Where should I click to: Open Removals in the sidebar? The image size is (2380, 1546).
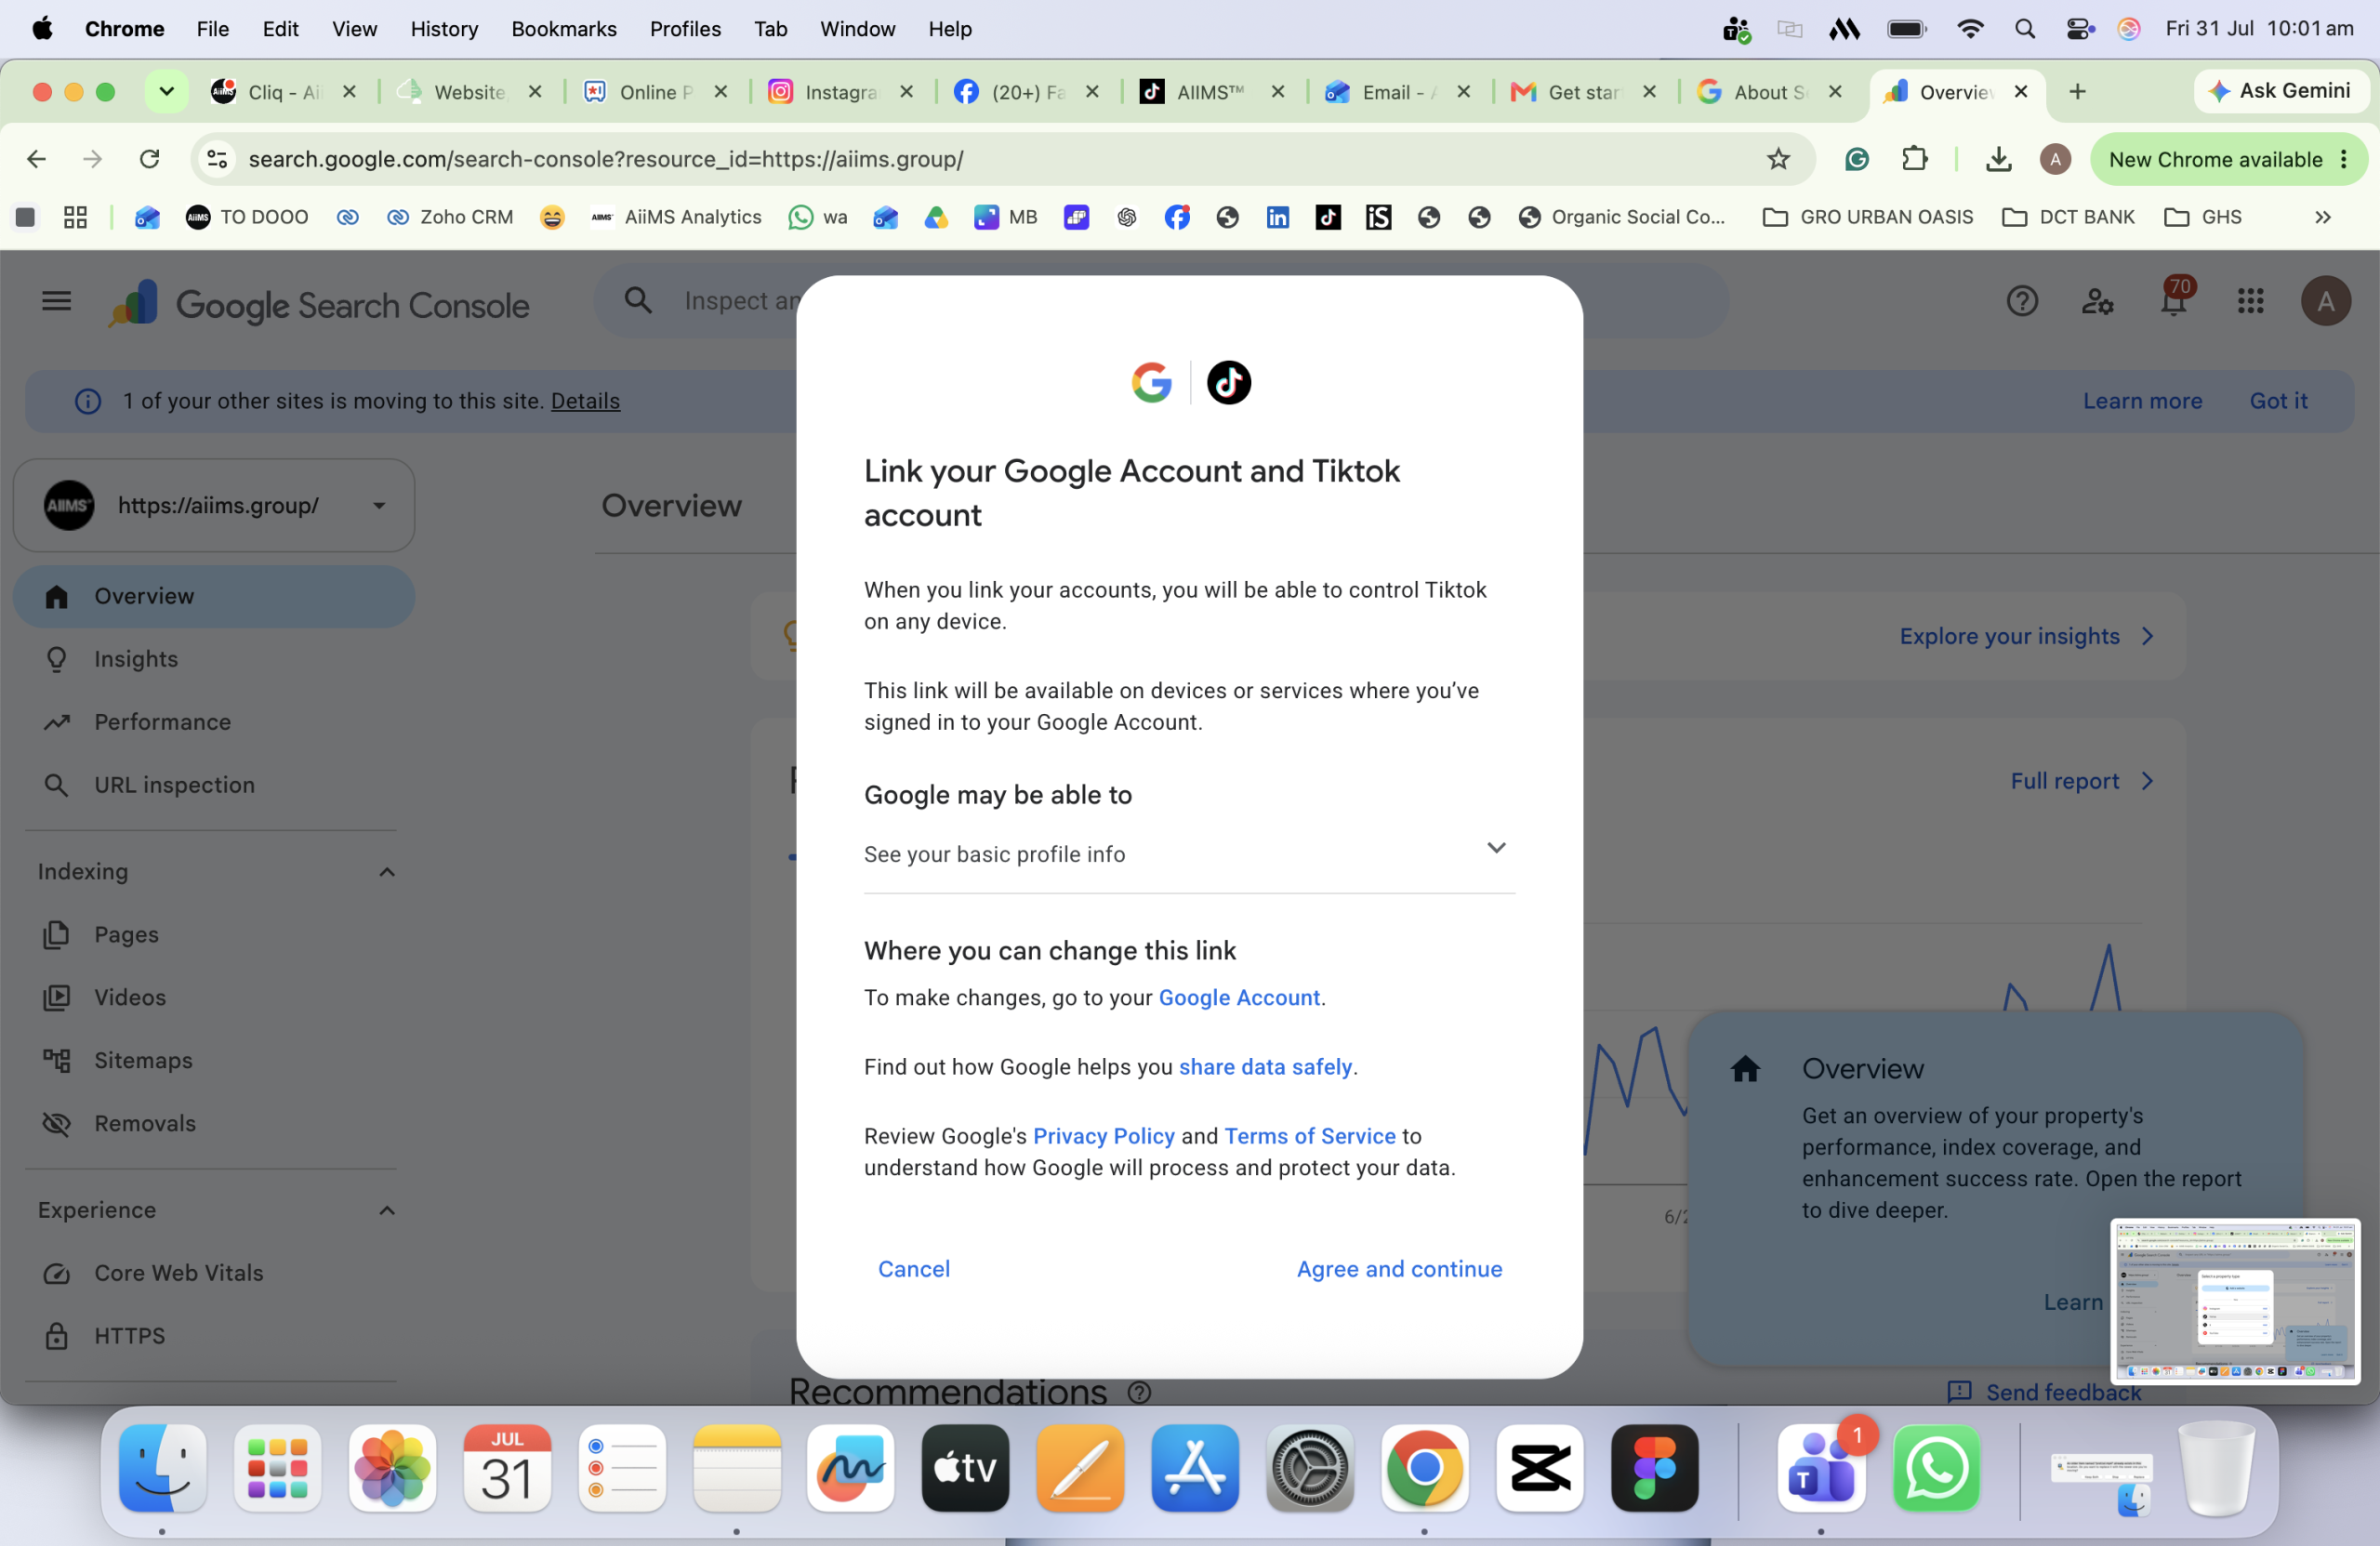tap(213, 1123)
